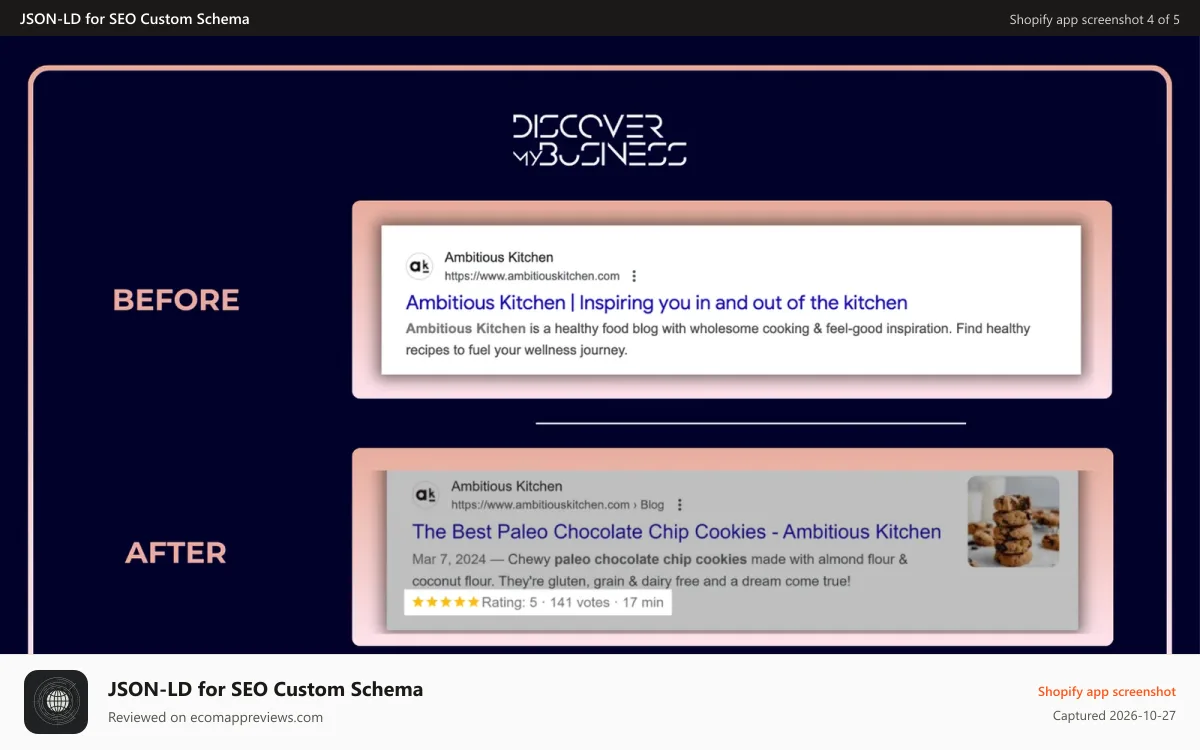Click the https://www.ambitiouskitchen.com URL in Before result
The width and height of the screenshot is (1200, 750).
532,276
